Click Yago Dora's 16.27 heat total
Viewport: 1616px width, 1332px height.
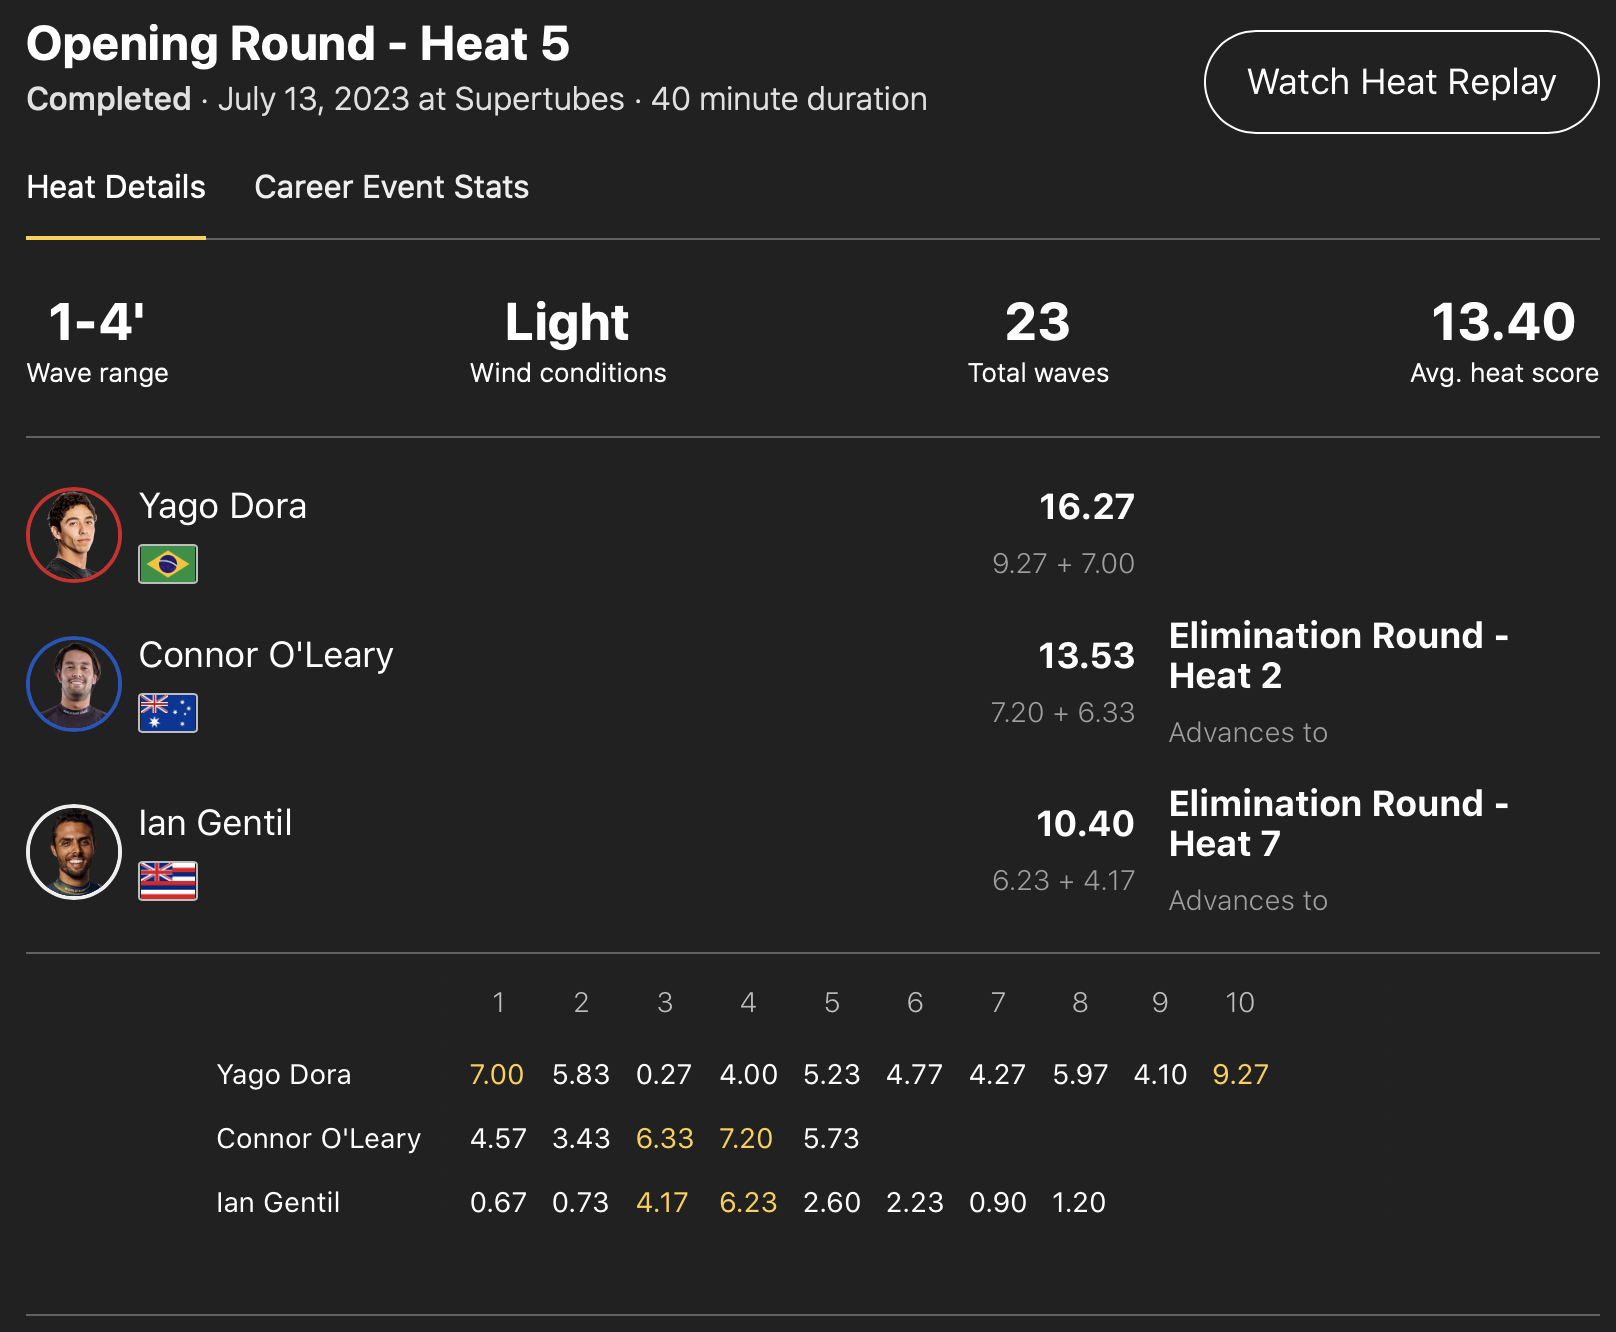coord(1086,507)
